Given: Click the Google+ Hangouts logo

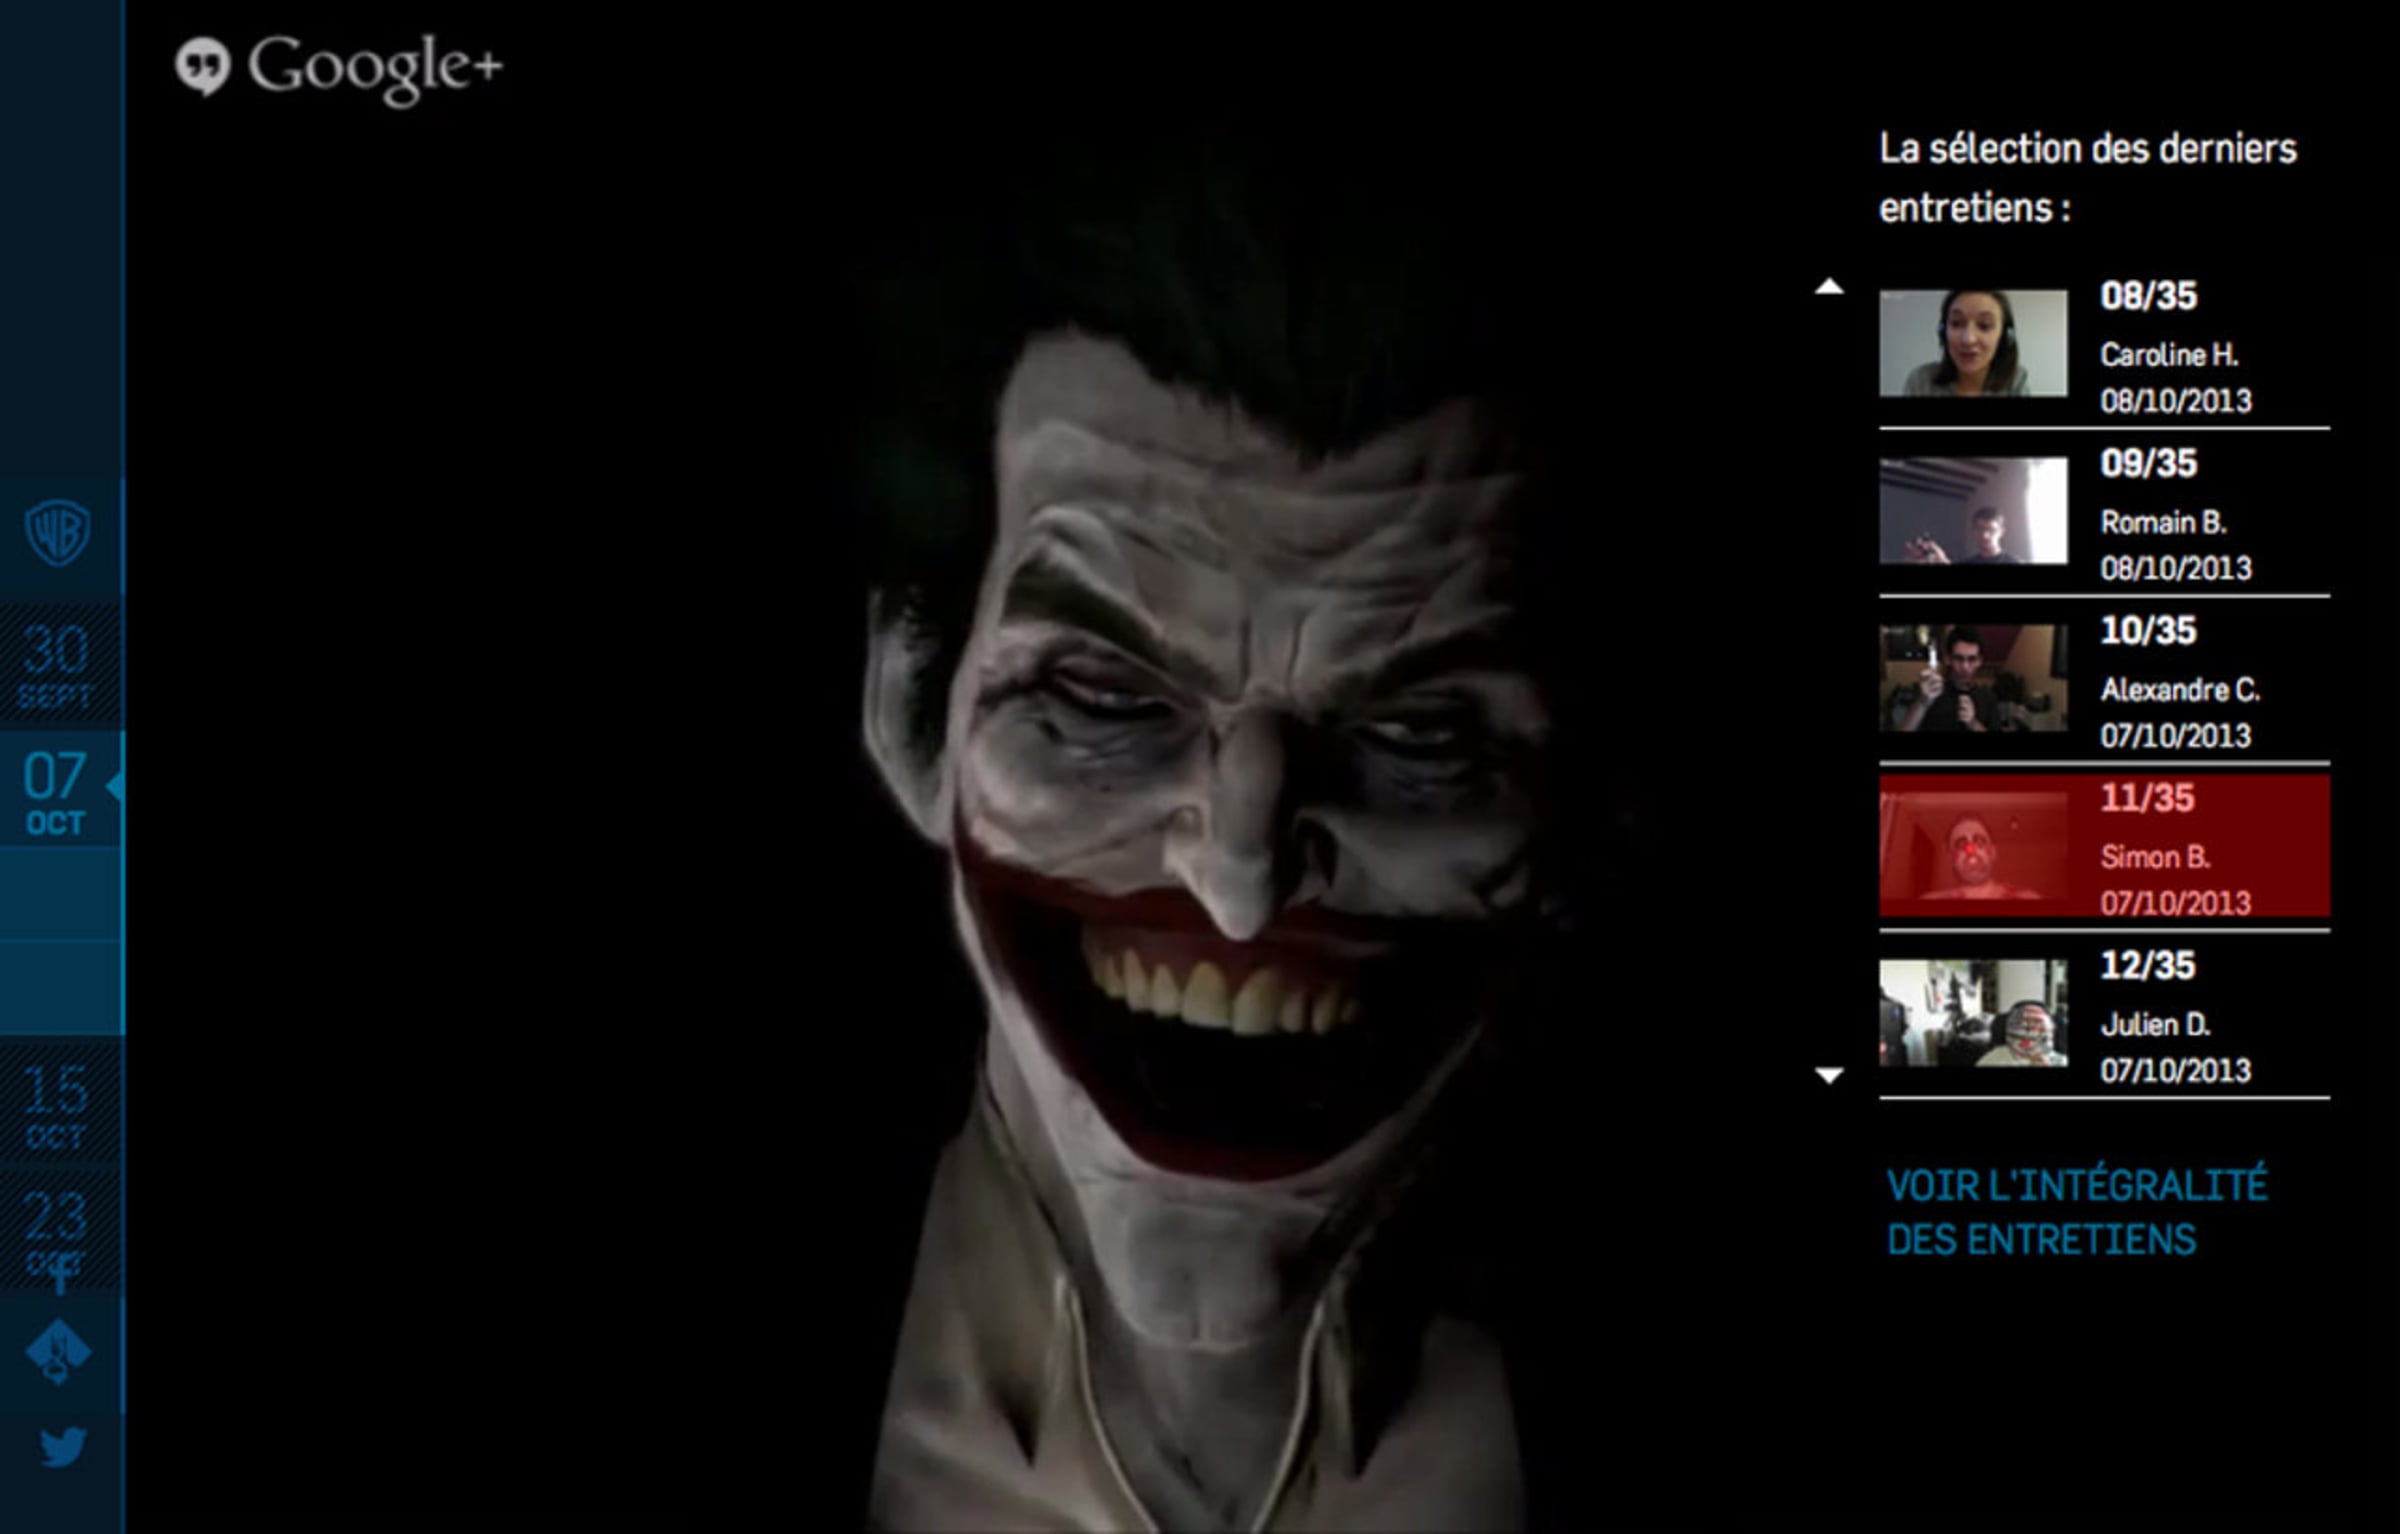Looking at the screenshot, I should click(340, 67).
